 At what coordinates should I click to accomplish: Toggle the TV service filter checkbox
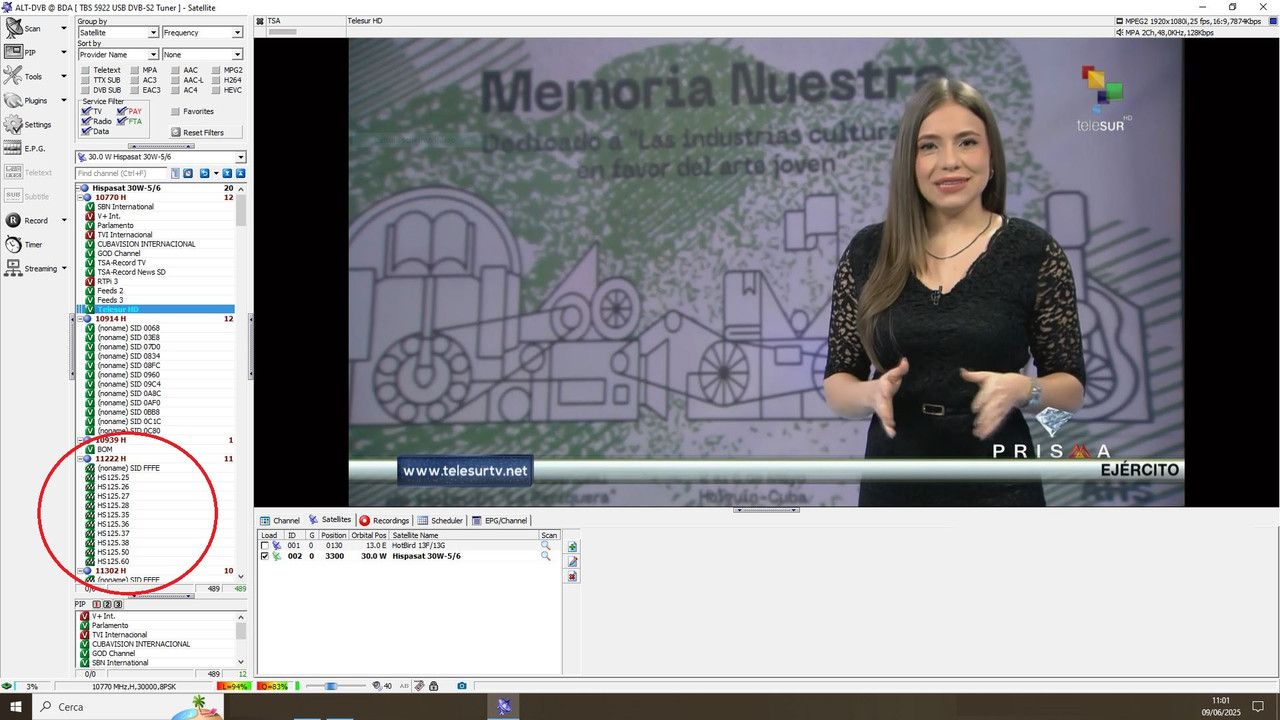(87, 111)
